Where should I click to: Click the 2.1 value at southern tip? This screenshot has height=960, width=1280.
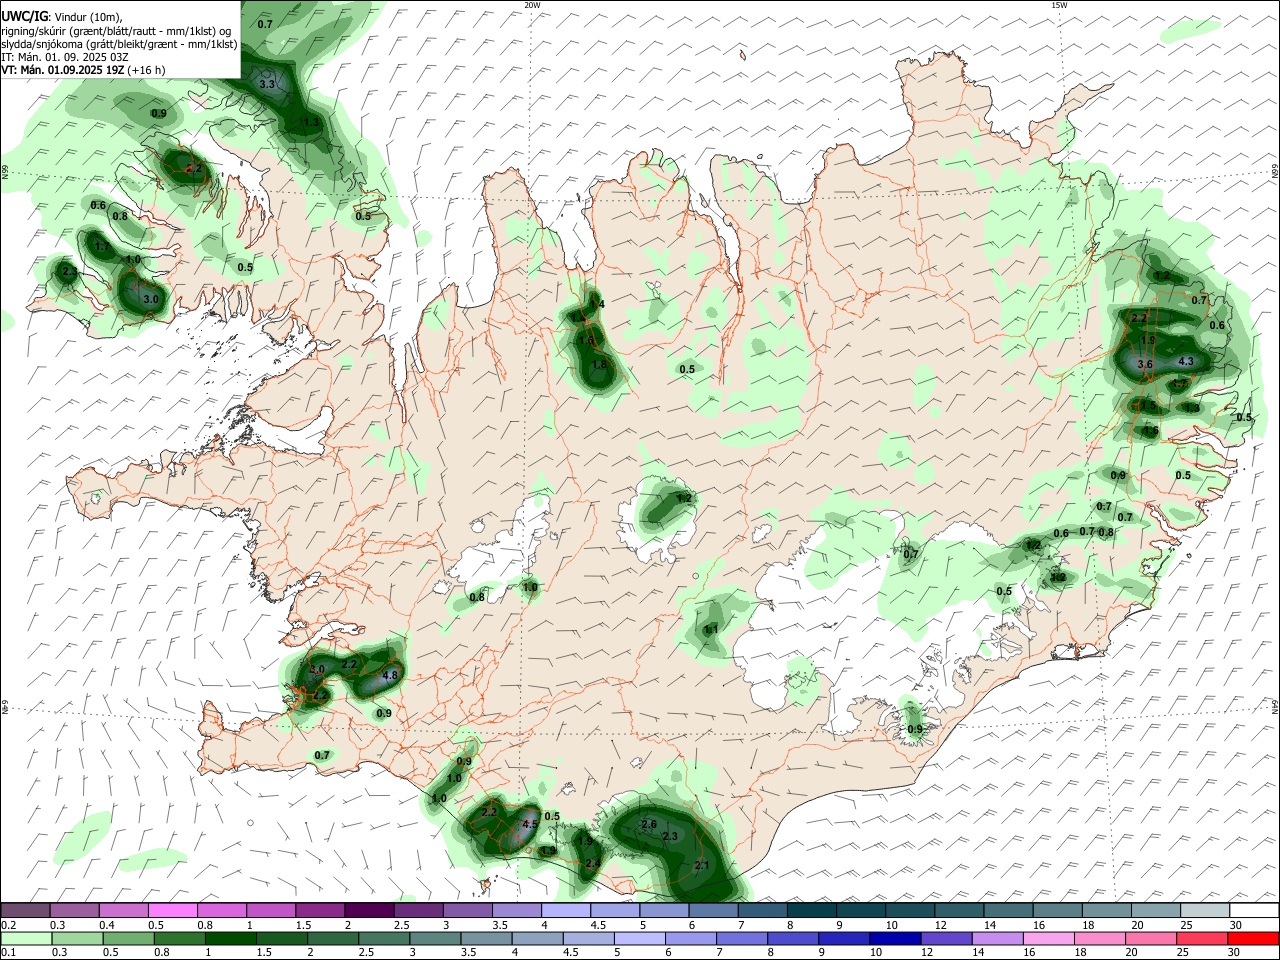pyautogui.click(x=702, y=865)
